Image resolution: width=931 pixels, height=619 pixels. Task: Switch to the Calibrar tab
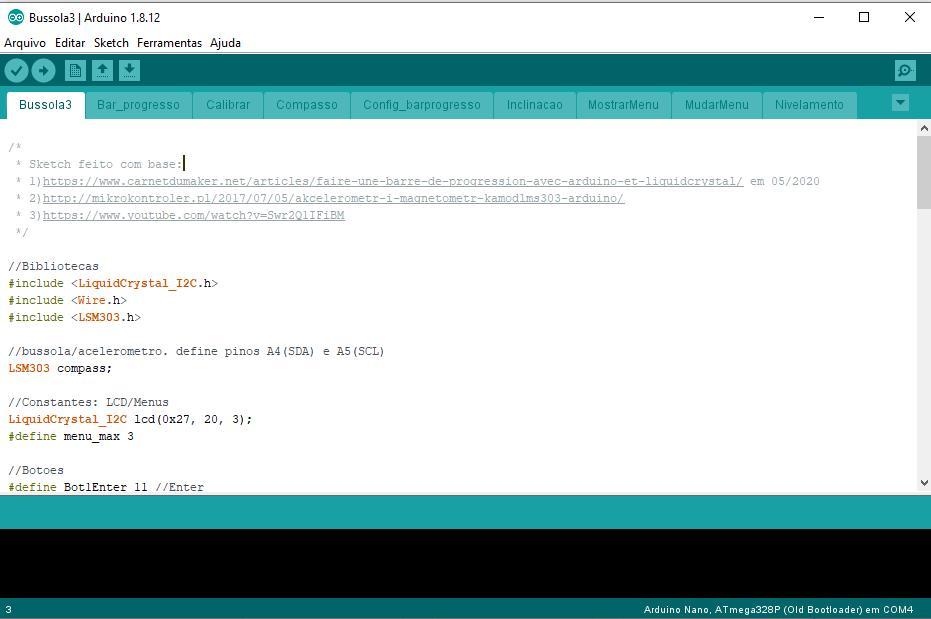coord(228,105)
